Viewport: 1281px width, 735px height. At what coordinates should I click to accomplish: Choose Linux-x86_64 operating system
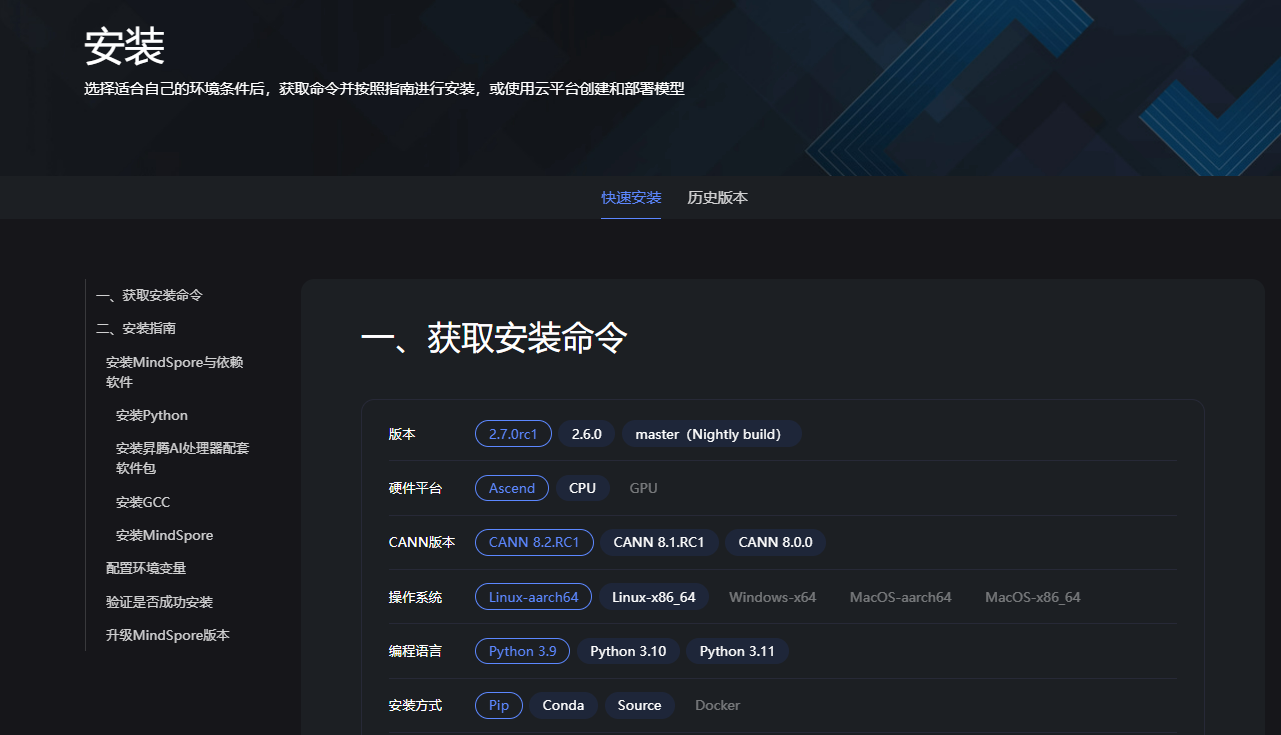point(653,597)
